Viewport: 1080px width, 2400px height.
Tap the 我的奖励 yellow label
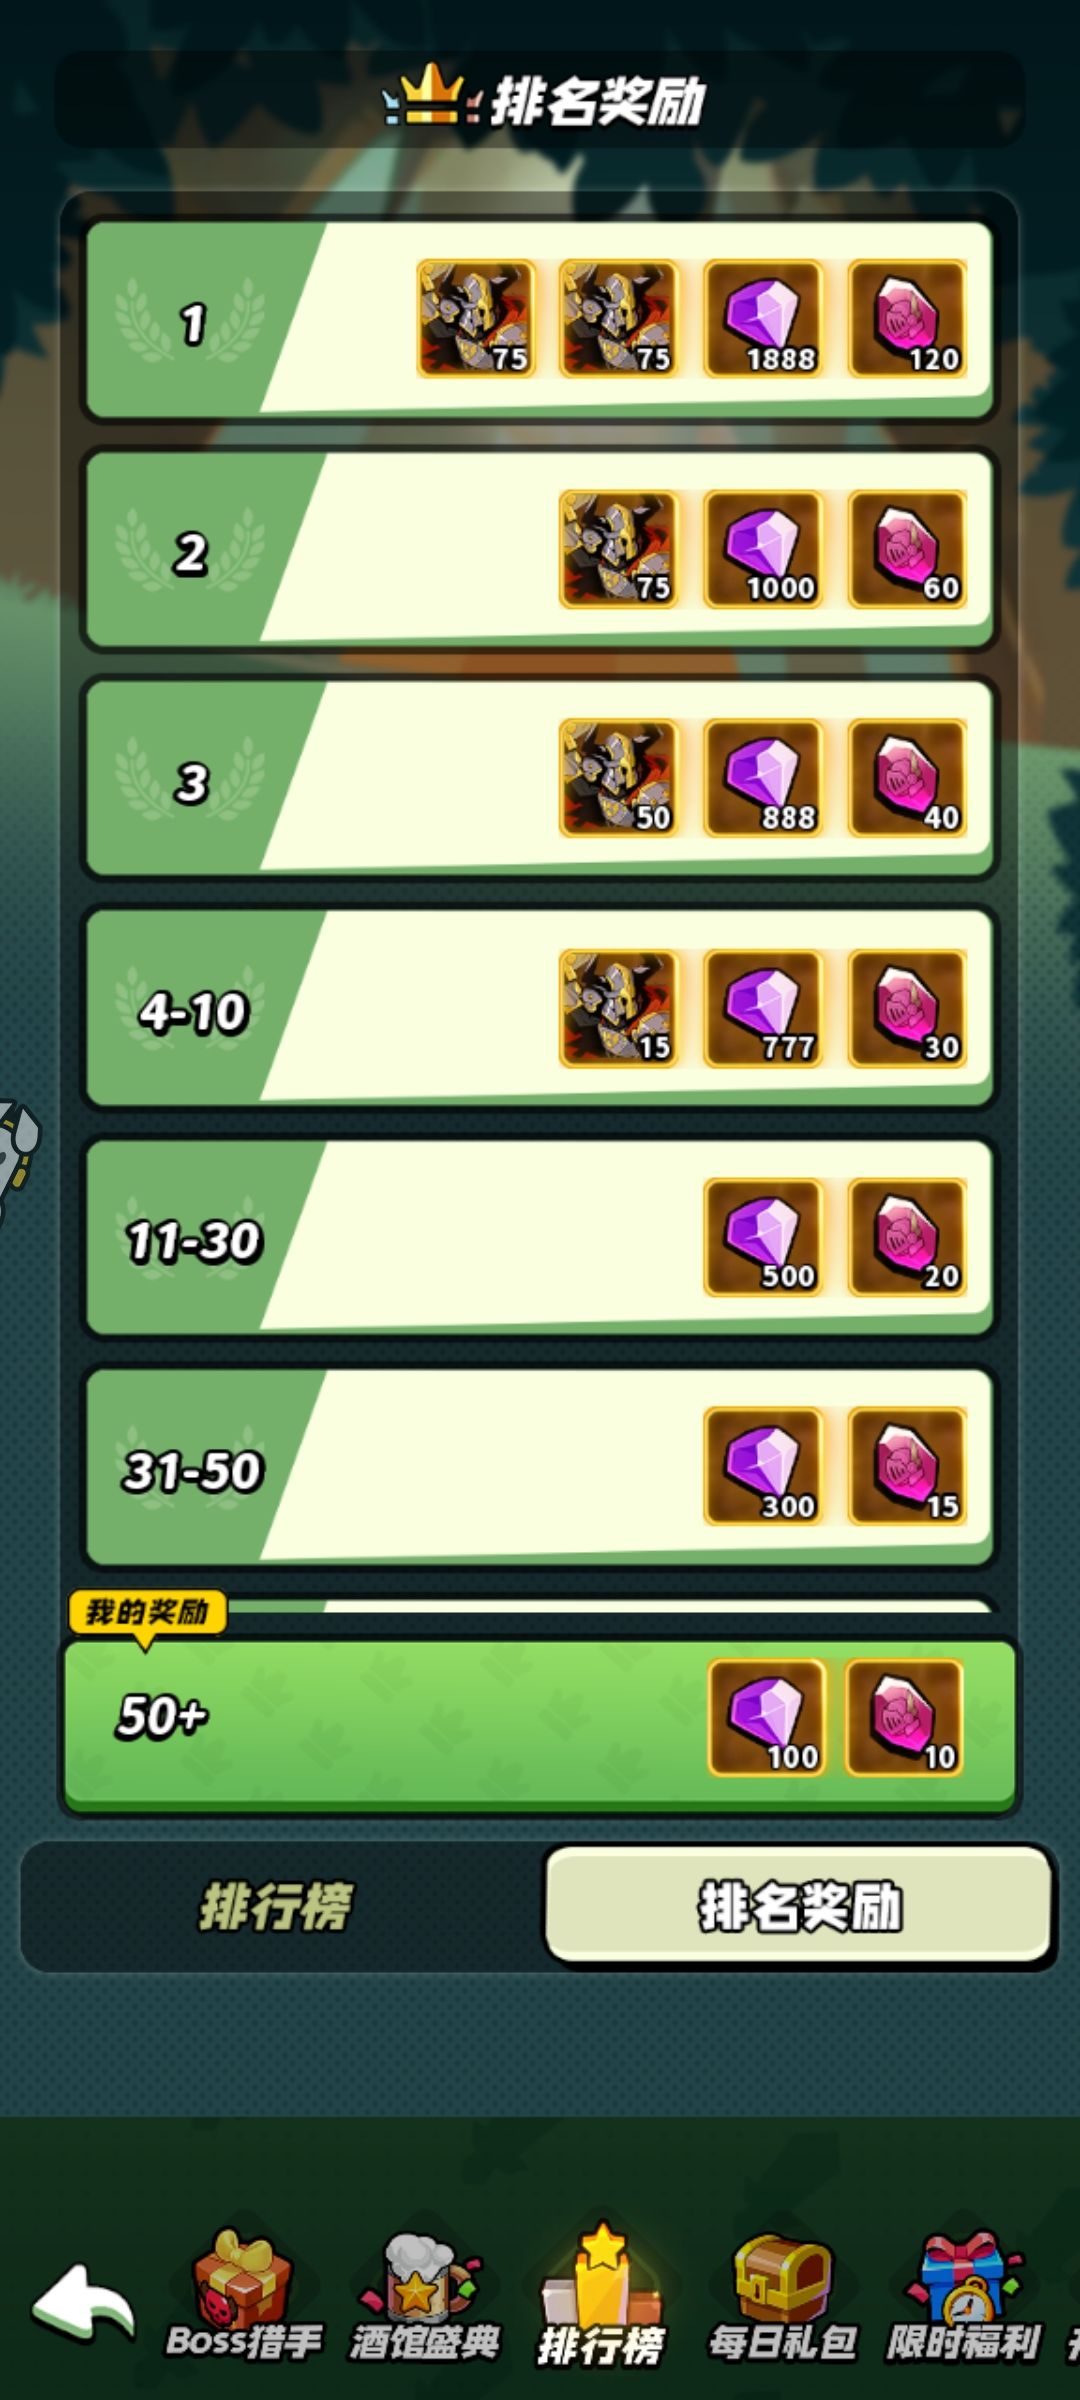point(147,1613)
